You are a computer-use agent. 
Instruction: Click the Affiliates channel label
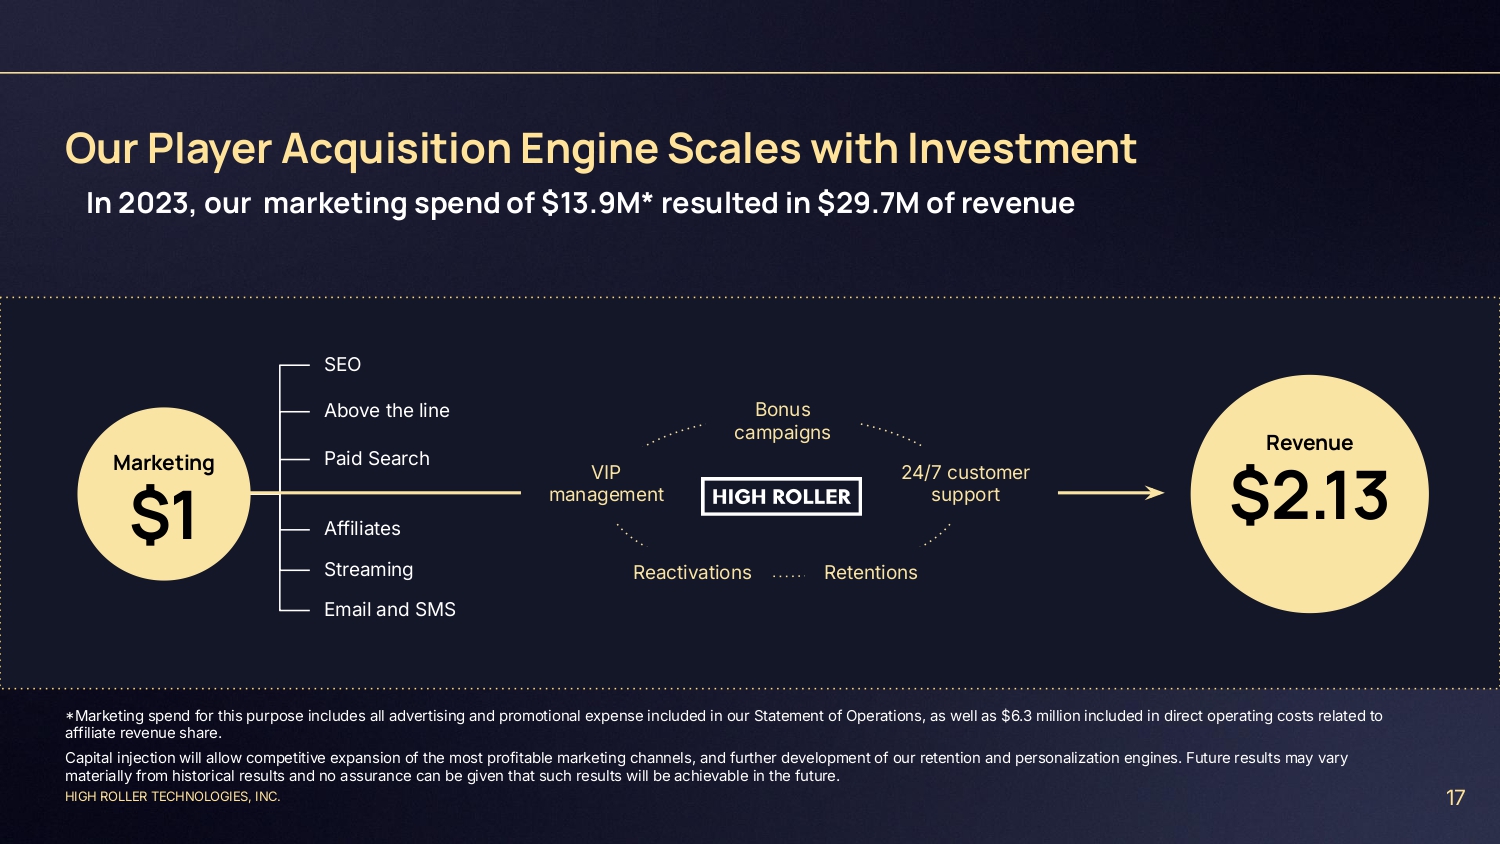pyautogui.click(x=362, y=529)
